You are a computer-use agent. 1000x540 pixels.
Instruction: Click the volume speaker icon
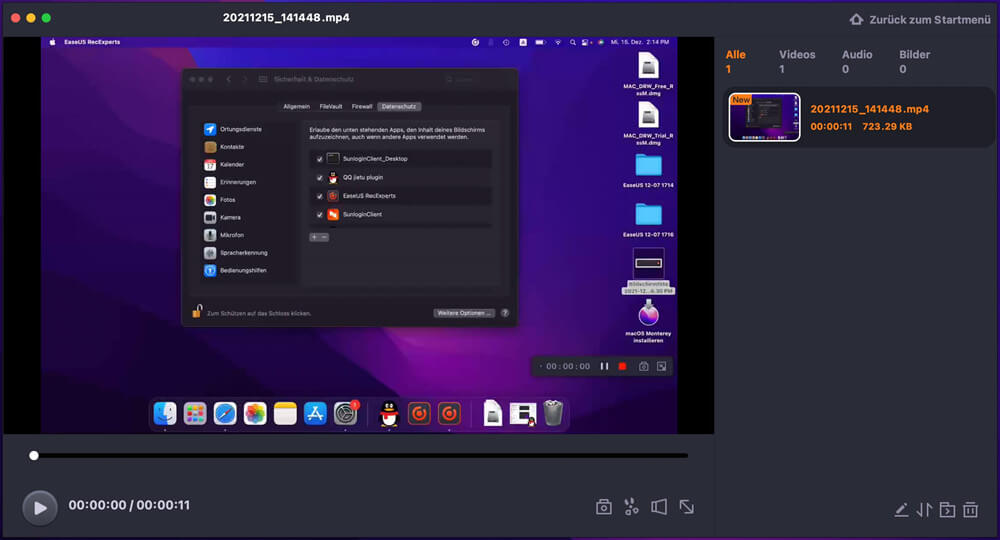point(659,507)
